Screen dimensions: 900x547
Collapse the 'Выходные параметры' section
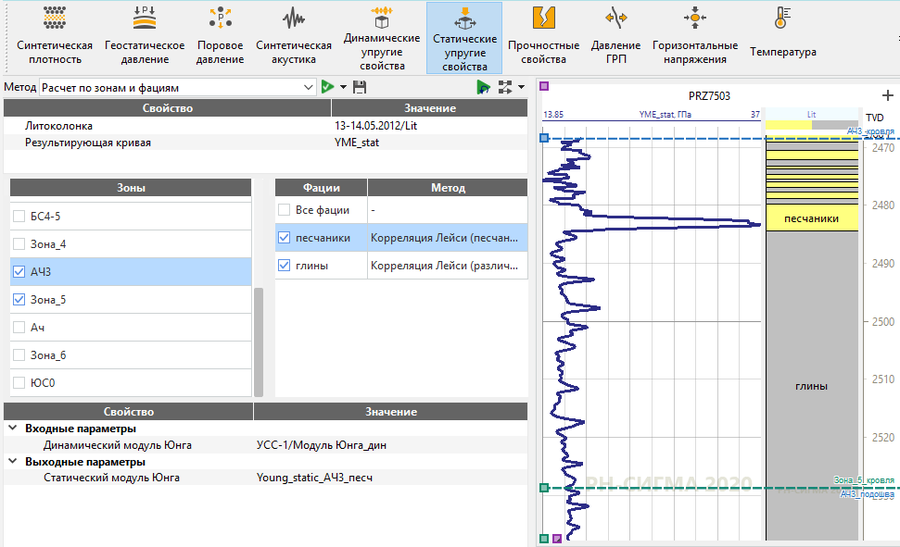click(12, 462)
